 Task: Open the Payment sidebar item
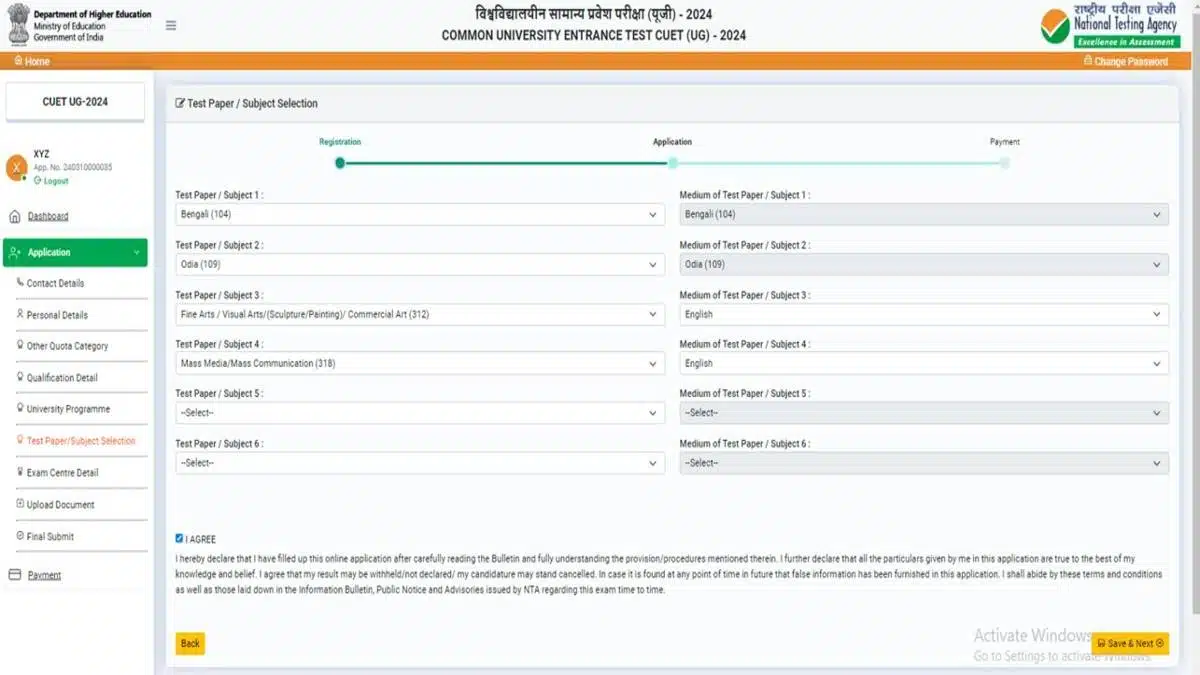44,575
